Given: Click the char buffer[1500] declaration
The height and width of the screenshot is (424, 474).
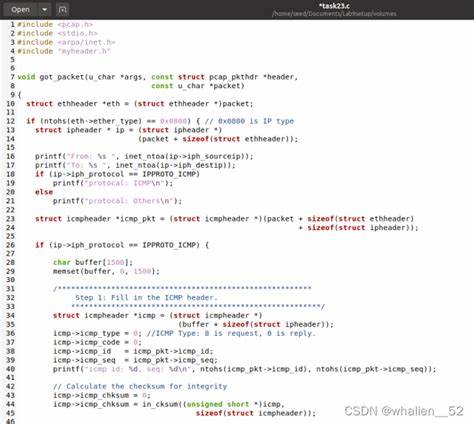Looking at the screenshot, I should [93, 263].
